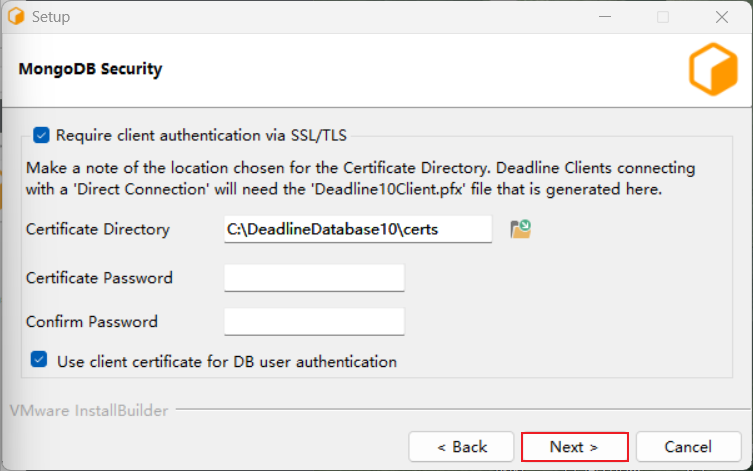Click the VMware InstallBuilder text
The image size is (753, 471).
(x=89, y=411)
